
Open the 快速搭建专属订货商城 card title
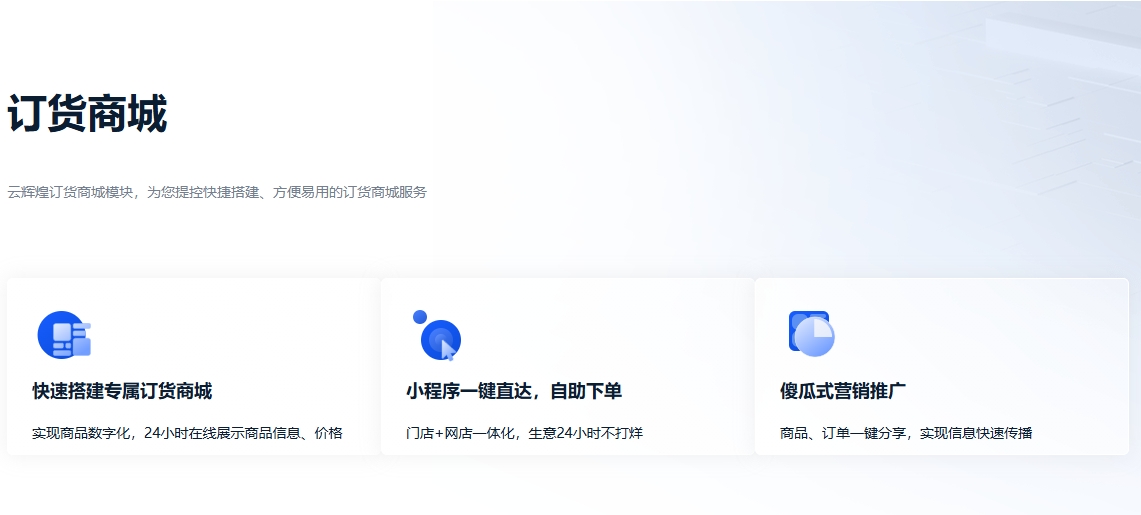pyautogui.click(x=122, y=391)
